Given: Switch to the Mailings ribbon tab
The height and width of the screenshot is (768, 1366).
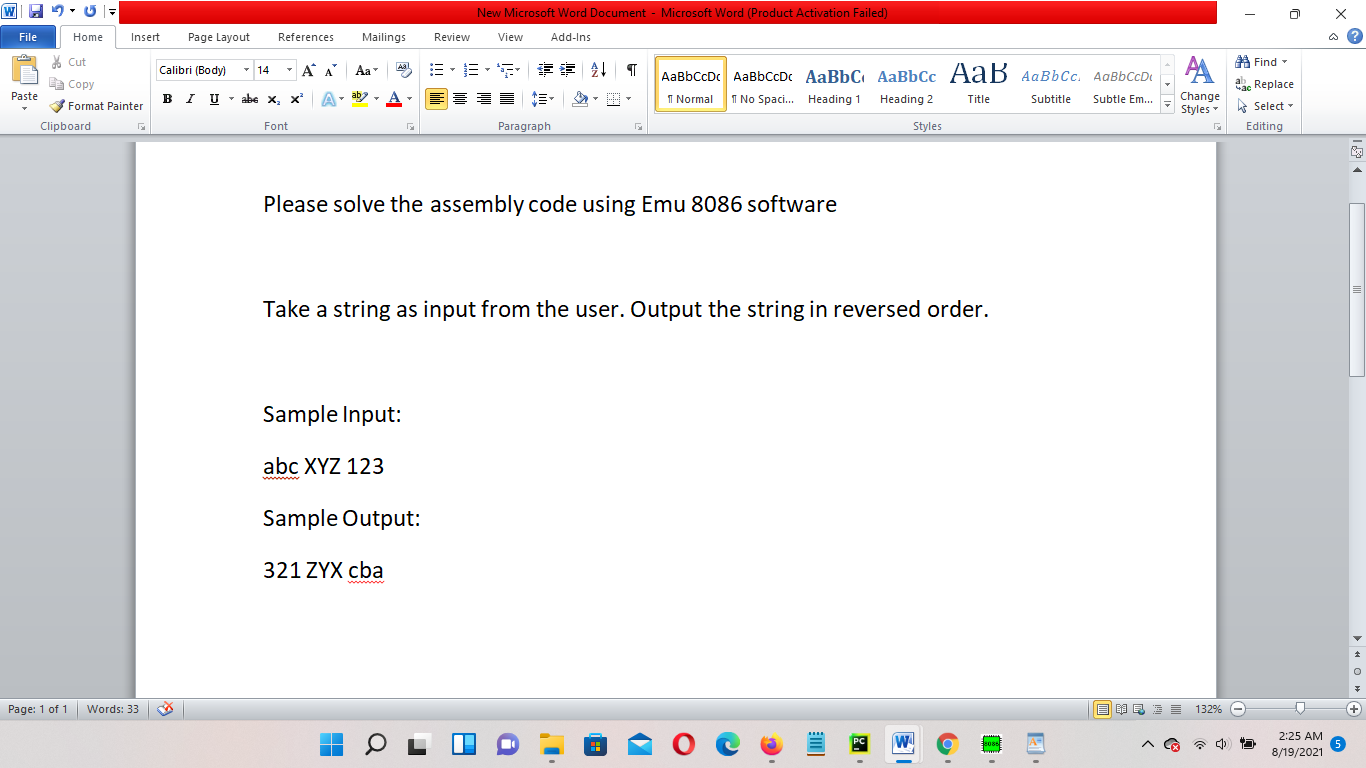Looking at the screenshot, I should point(383,37).
